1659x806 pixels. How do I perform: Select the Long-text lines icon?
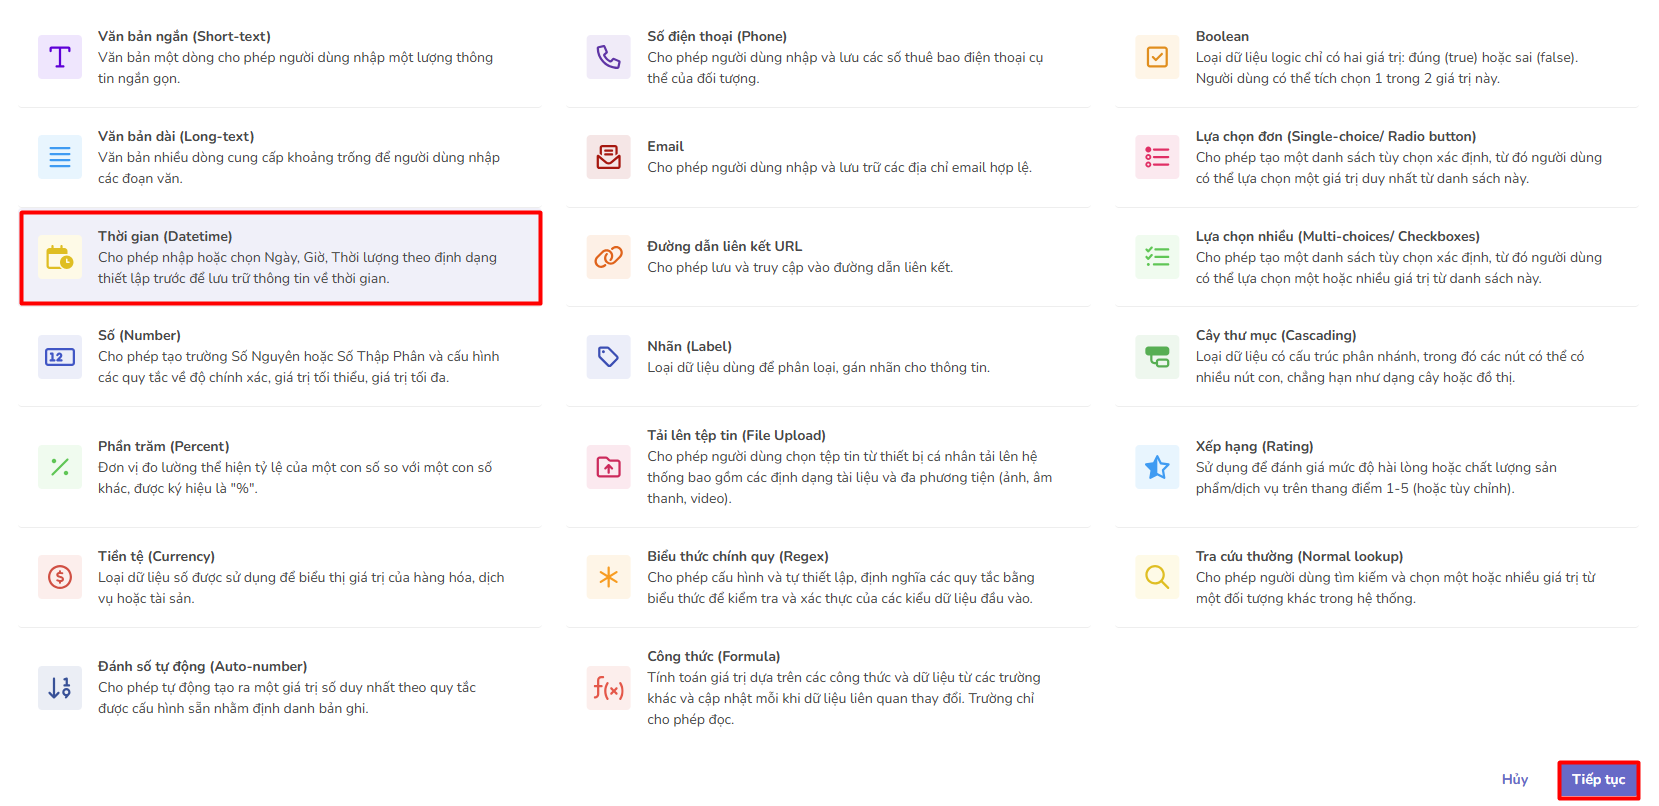point(60,157)
